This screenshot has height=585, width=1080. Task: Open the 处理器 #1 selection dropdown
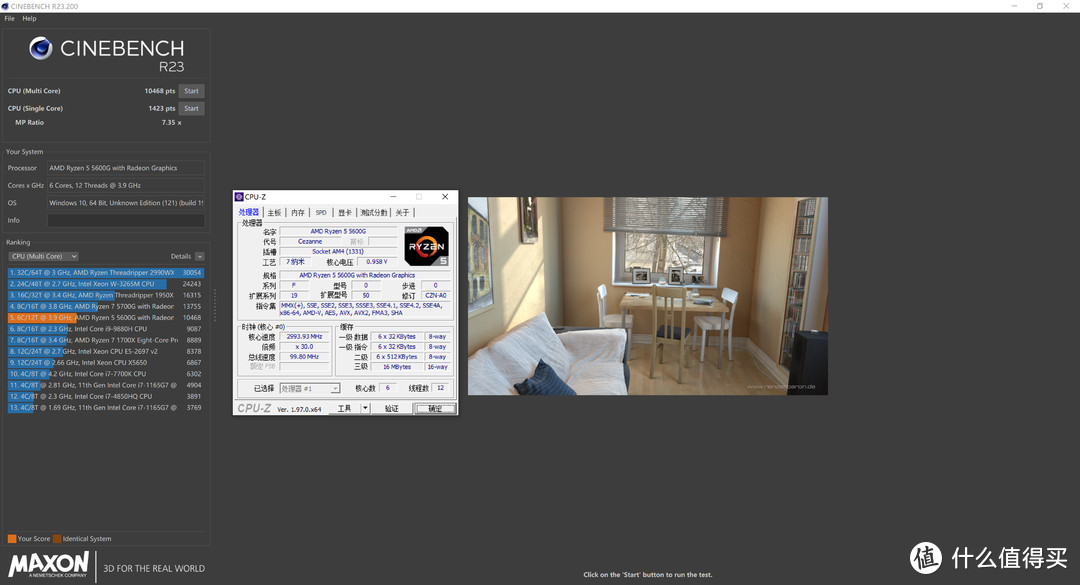click(x=309, y=389)
